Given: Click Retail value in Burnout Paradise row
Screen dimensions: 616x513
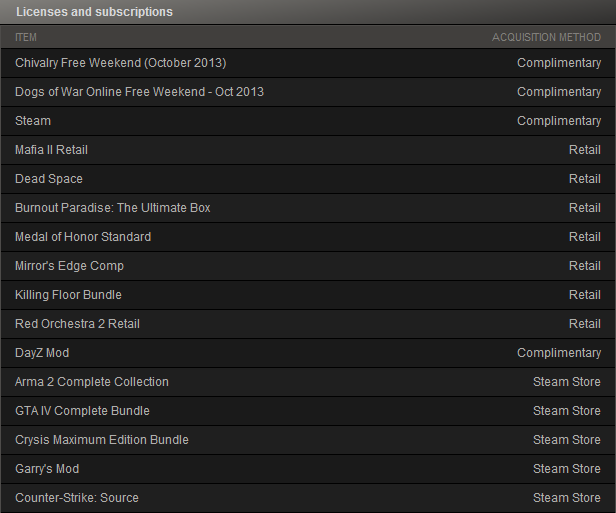Looking at the screenshot, I should [x=585, y=208].
